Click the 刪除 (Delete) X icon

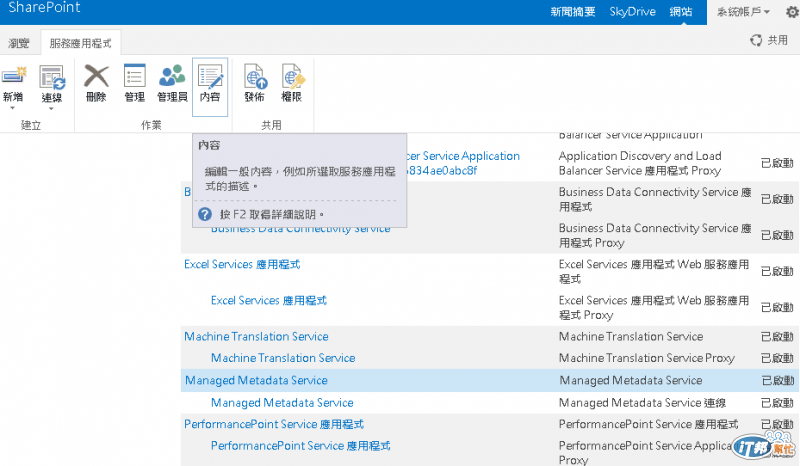(96, 76)
